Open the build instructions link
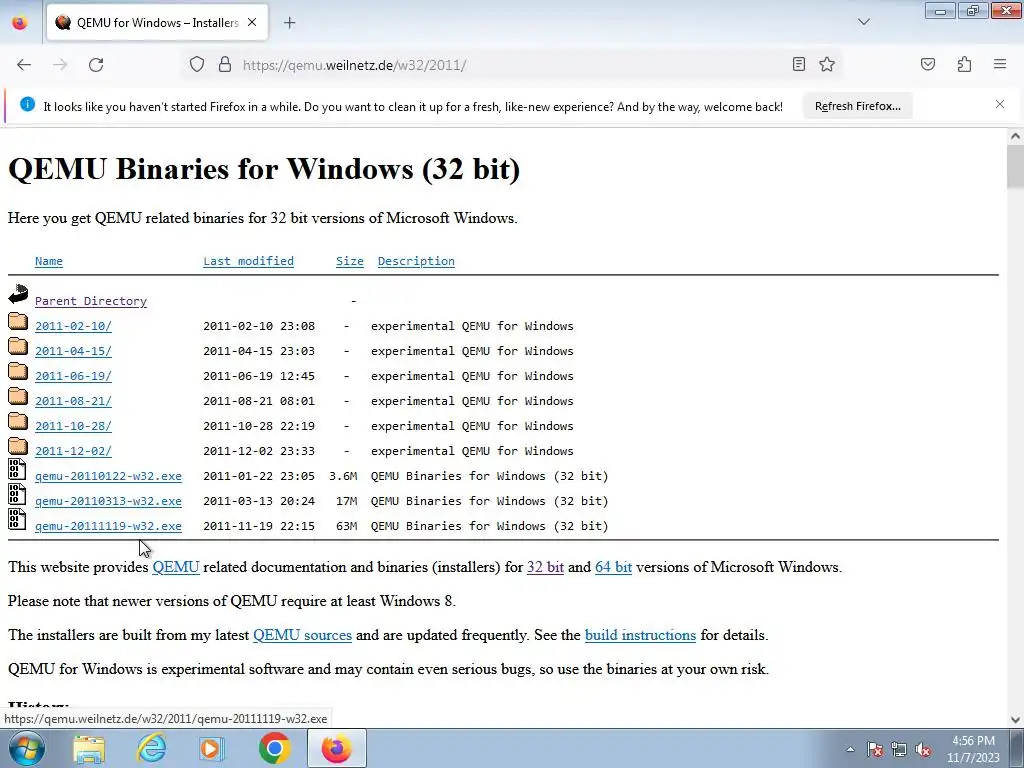 (640, 635)
